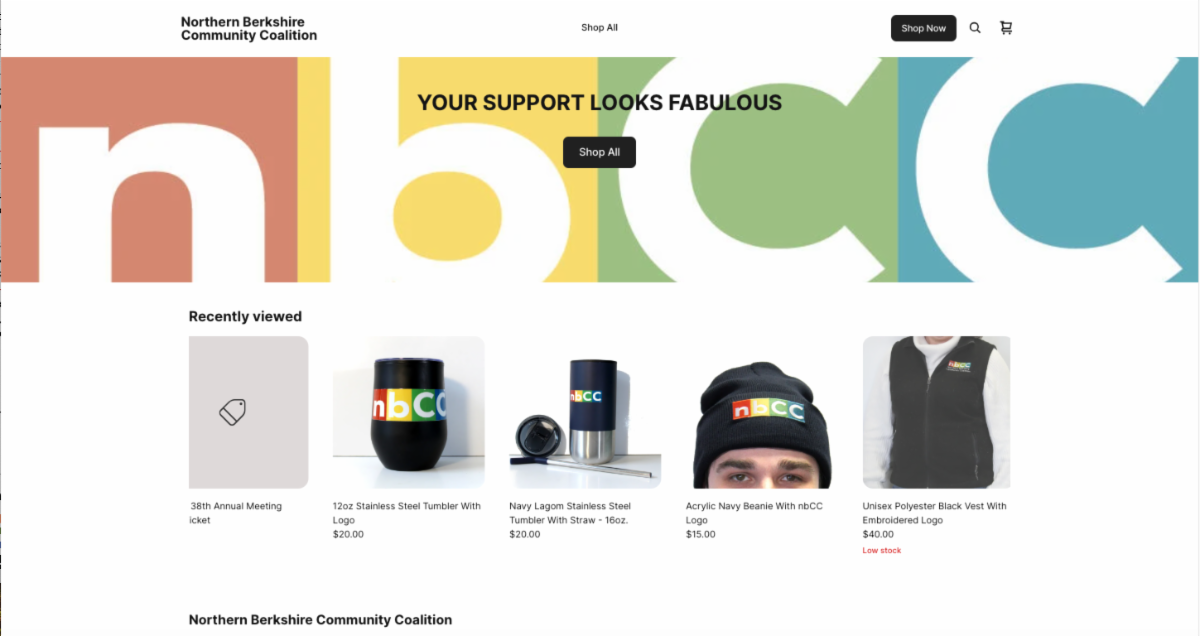The image size is (1200, 636).
Task: Click the Recently viewed heading
Action: 245,316
